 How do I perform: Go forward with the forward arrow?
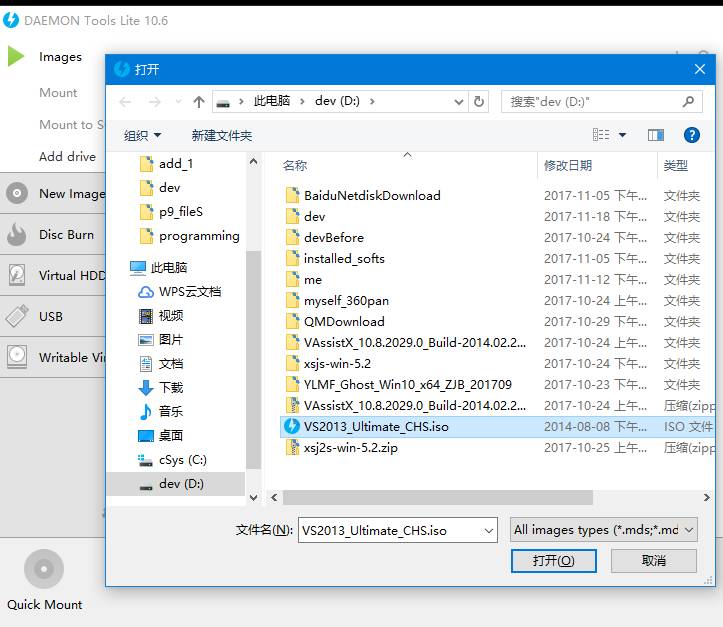click(154, 101)
